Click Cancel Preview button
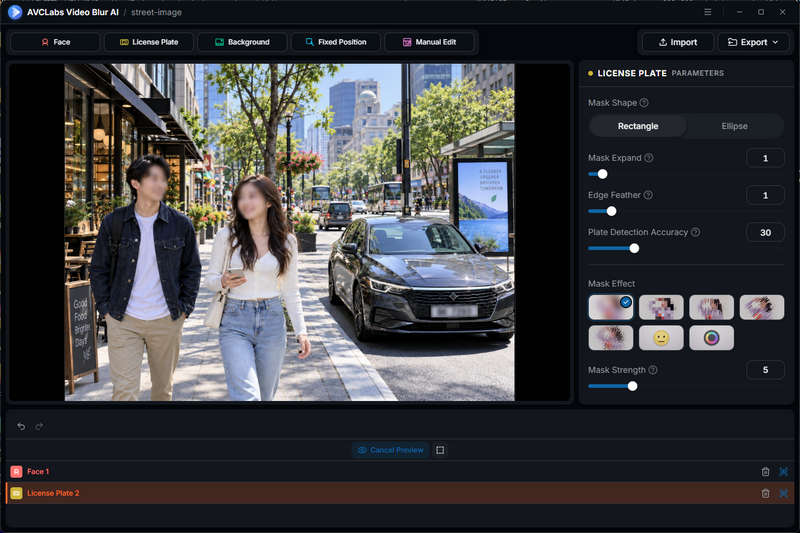 (x=391, y=450)
